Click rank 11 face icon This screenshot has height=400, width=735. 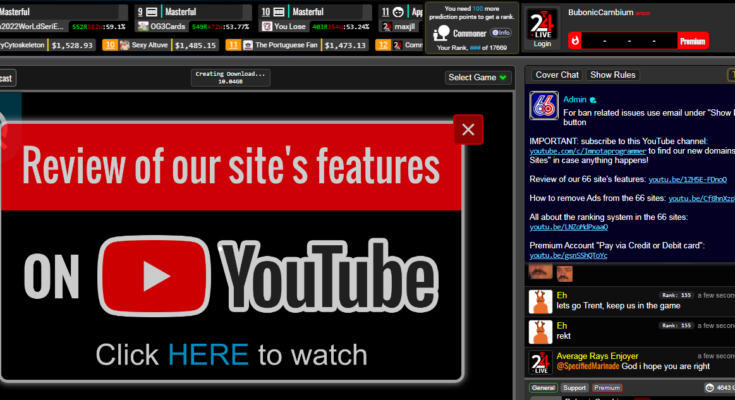click(x=398, y=12)
